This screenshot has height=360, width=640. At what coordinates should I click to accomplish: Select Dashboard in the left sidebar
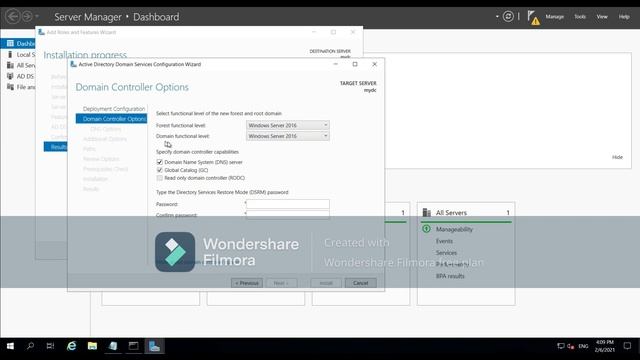(x=18, y=43)
